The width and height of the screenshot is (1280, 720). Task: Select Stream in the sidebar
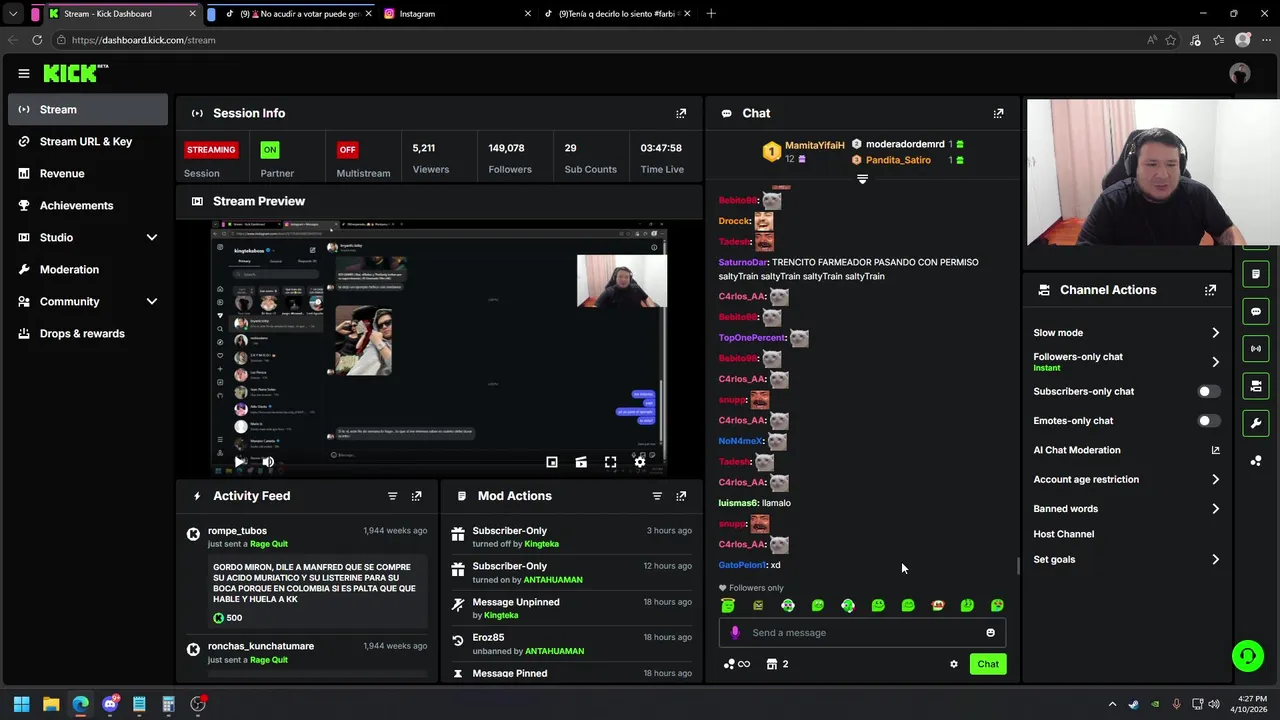[88, 109]
